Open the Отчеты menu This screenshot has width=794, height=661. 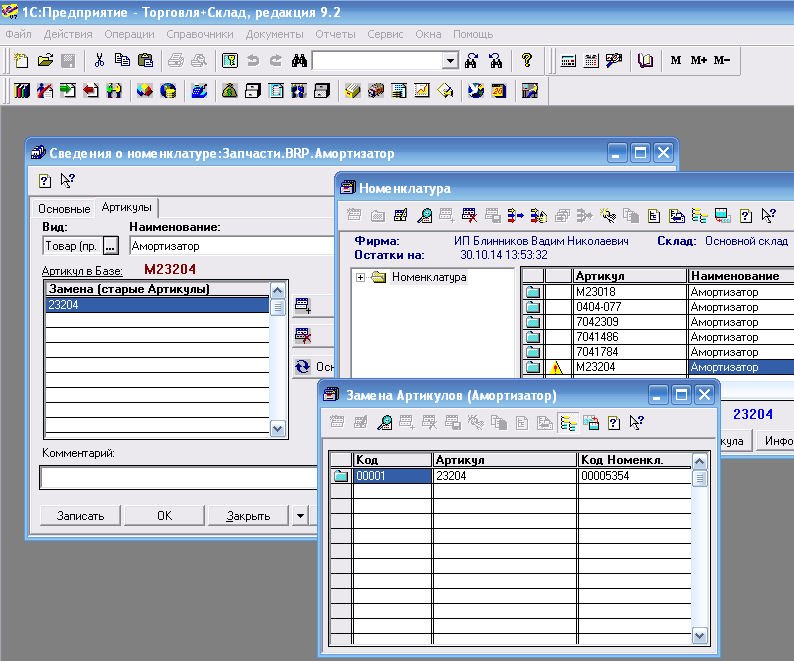335,34
